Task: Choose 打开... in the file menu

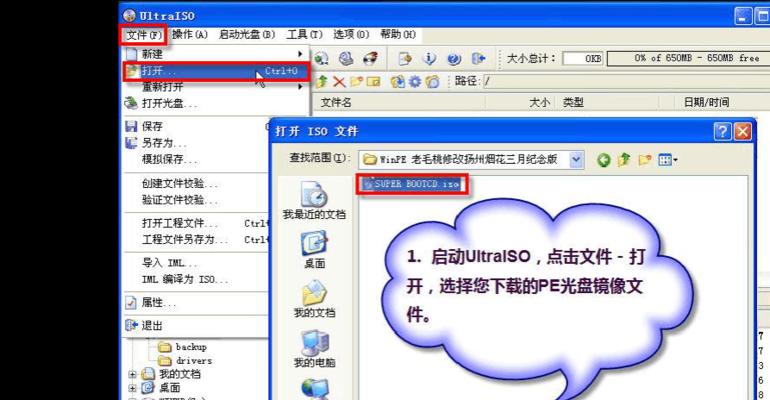Action: click(x=217, y=71)
